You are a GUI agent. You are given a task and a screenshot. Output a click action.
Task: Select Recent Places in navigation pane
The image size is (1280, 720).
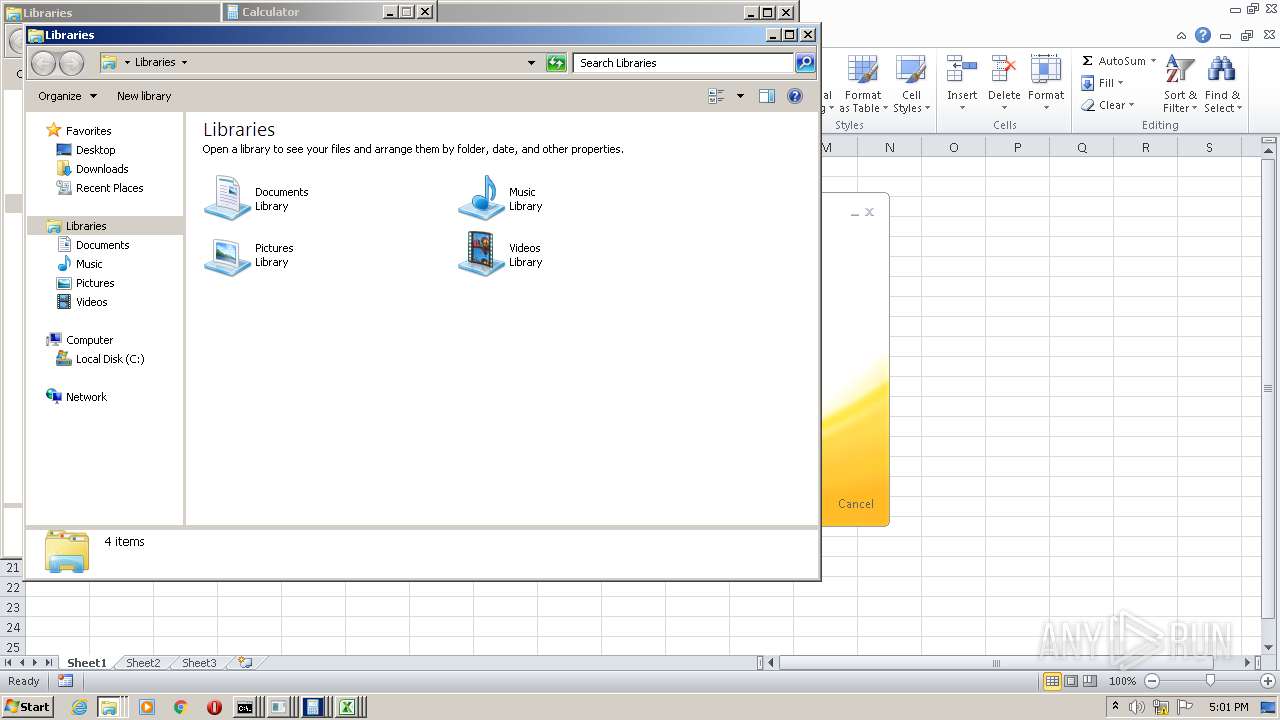pos(109,188)
